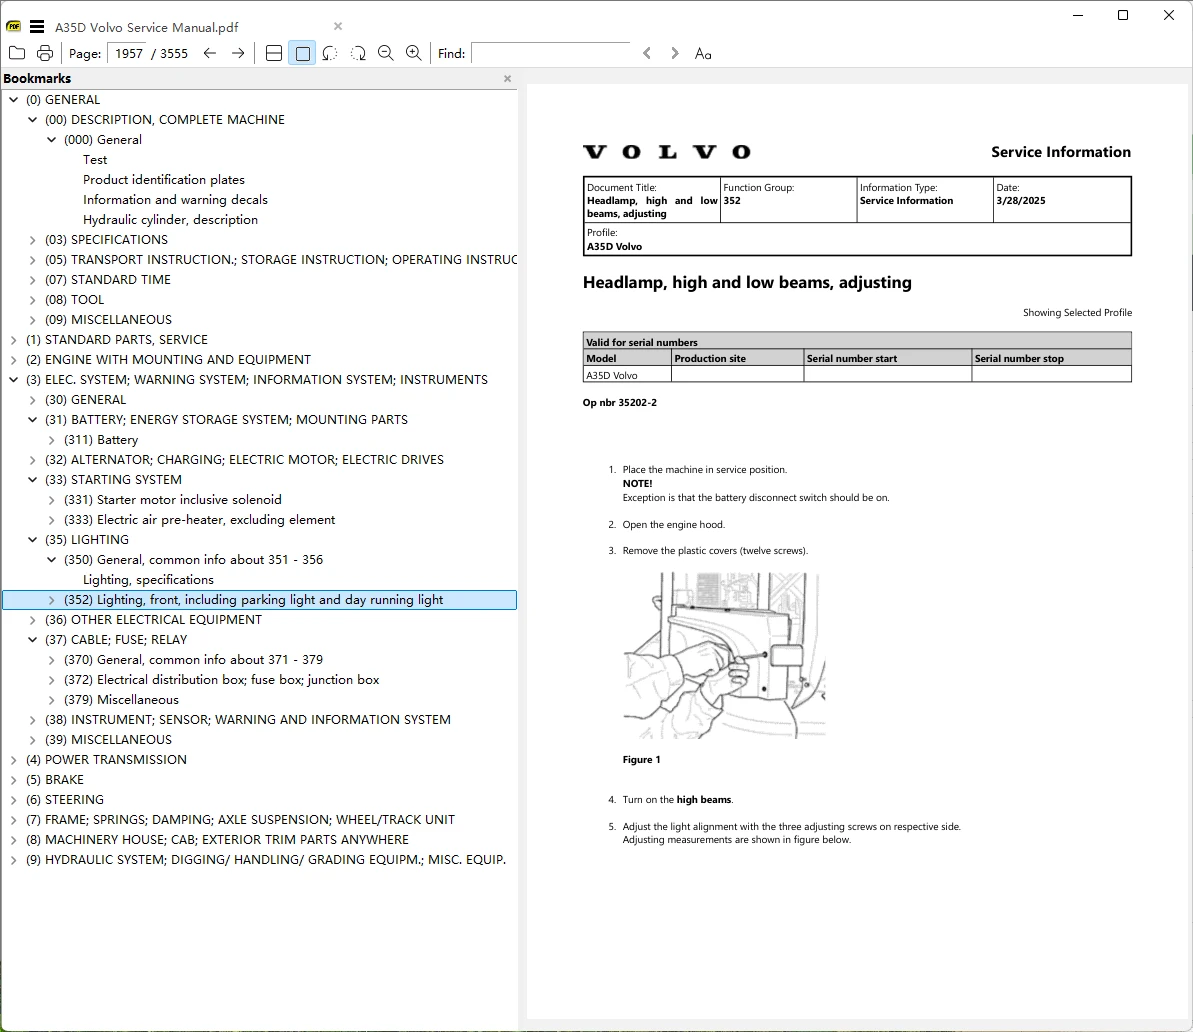Select single page layout icon
The image size is (1193, 1032).
click(x=302, y=53)
